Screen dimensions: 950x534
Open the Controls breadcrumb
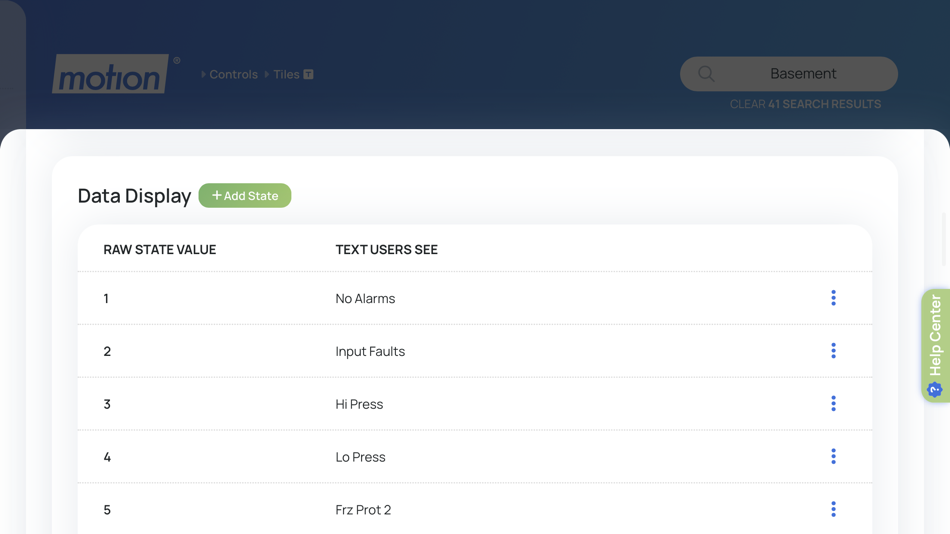pos(233,75)
